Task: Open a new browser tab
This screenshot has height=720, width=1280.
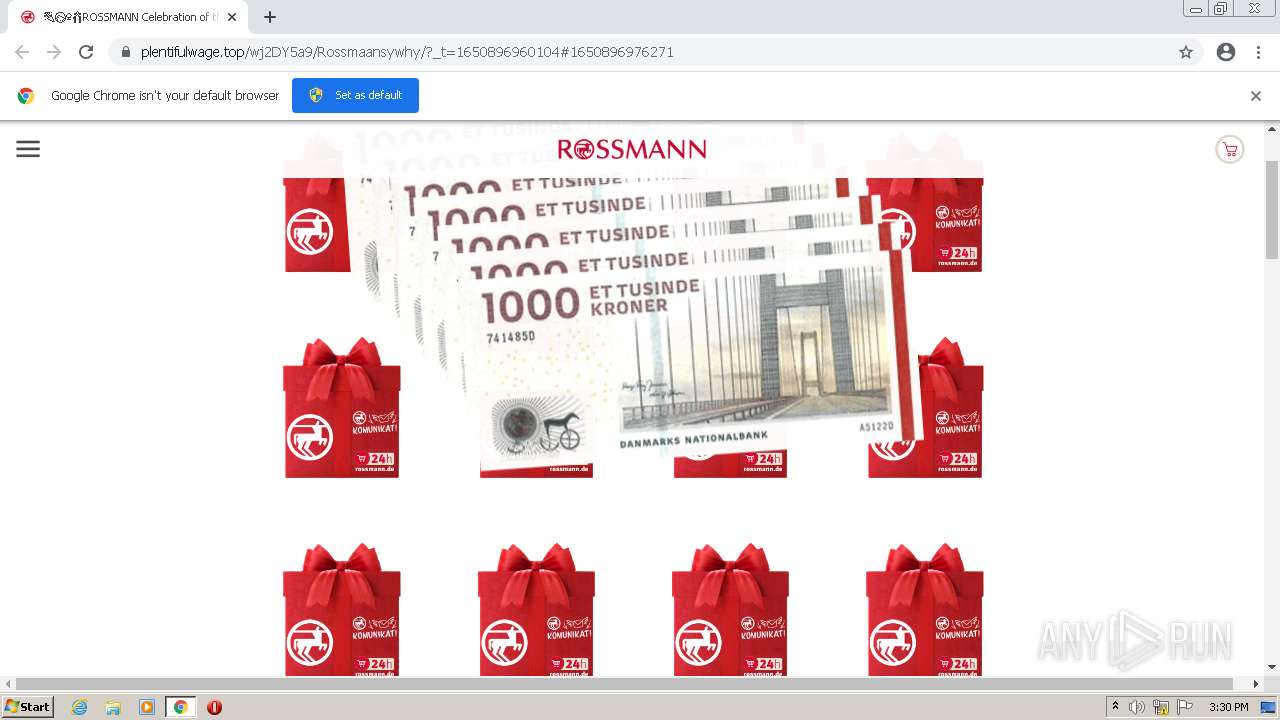Action: point(270,17)
